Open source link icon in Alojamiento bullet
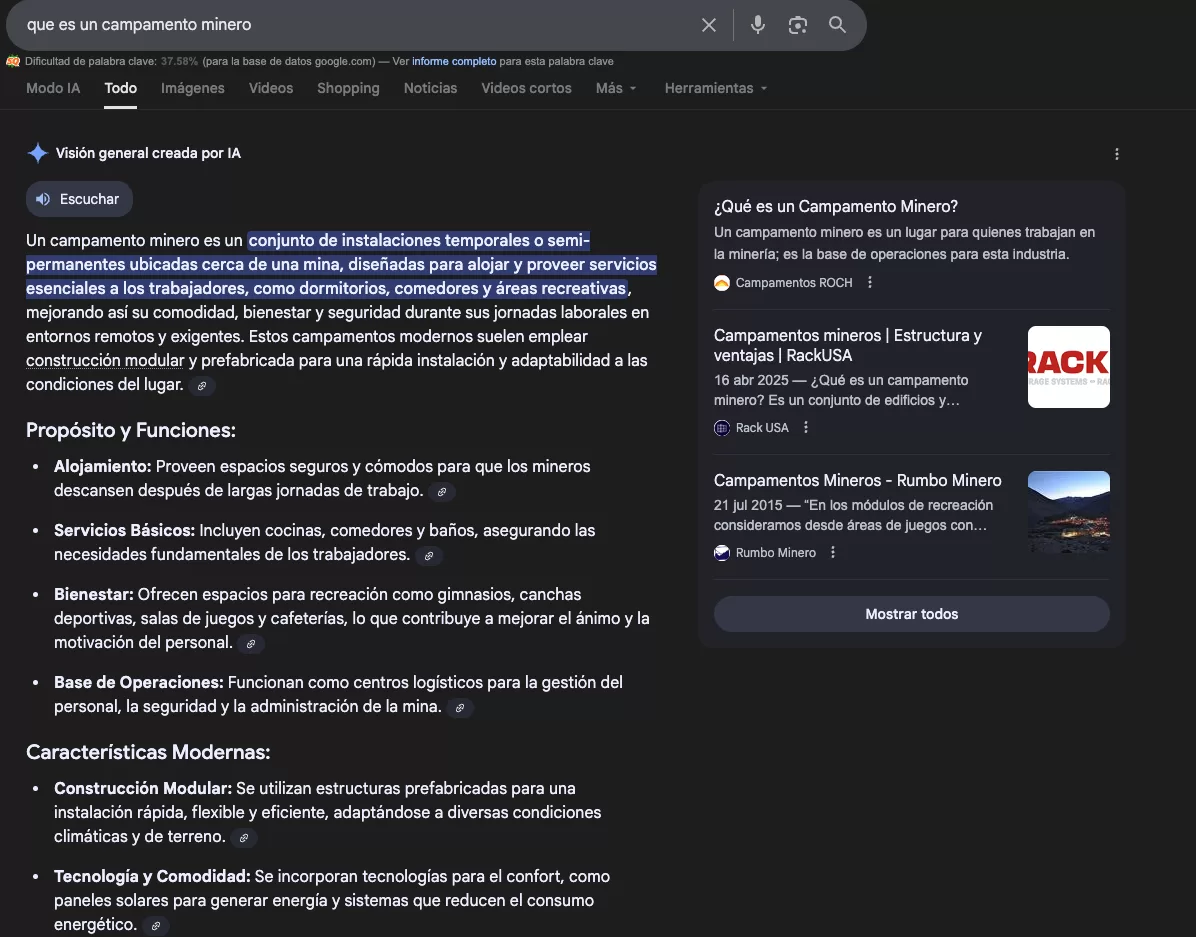The image size is (1196, 937). point(442,492)
